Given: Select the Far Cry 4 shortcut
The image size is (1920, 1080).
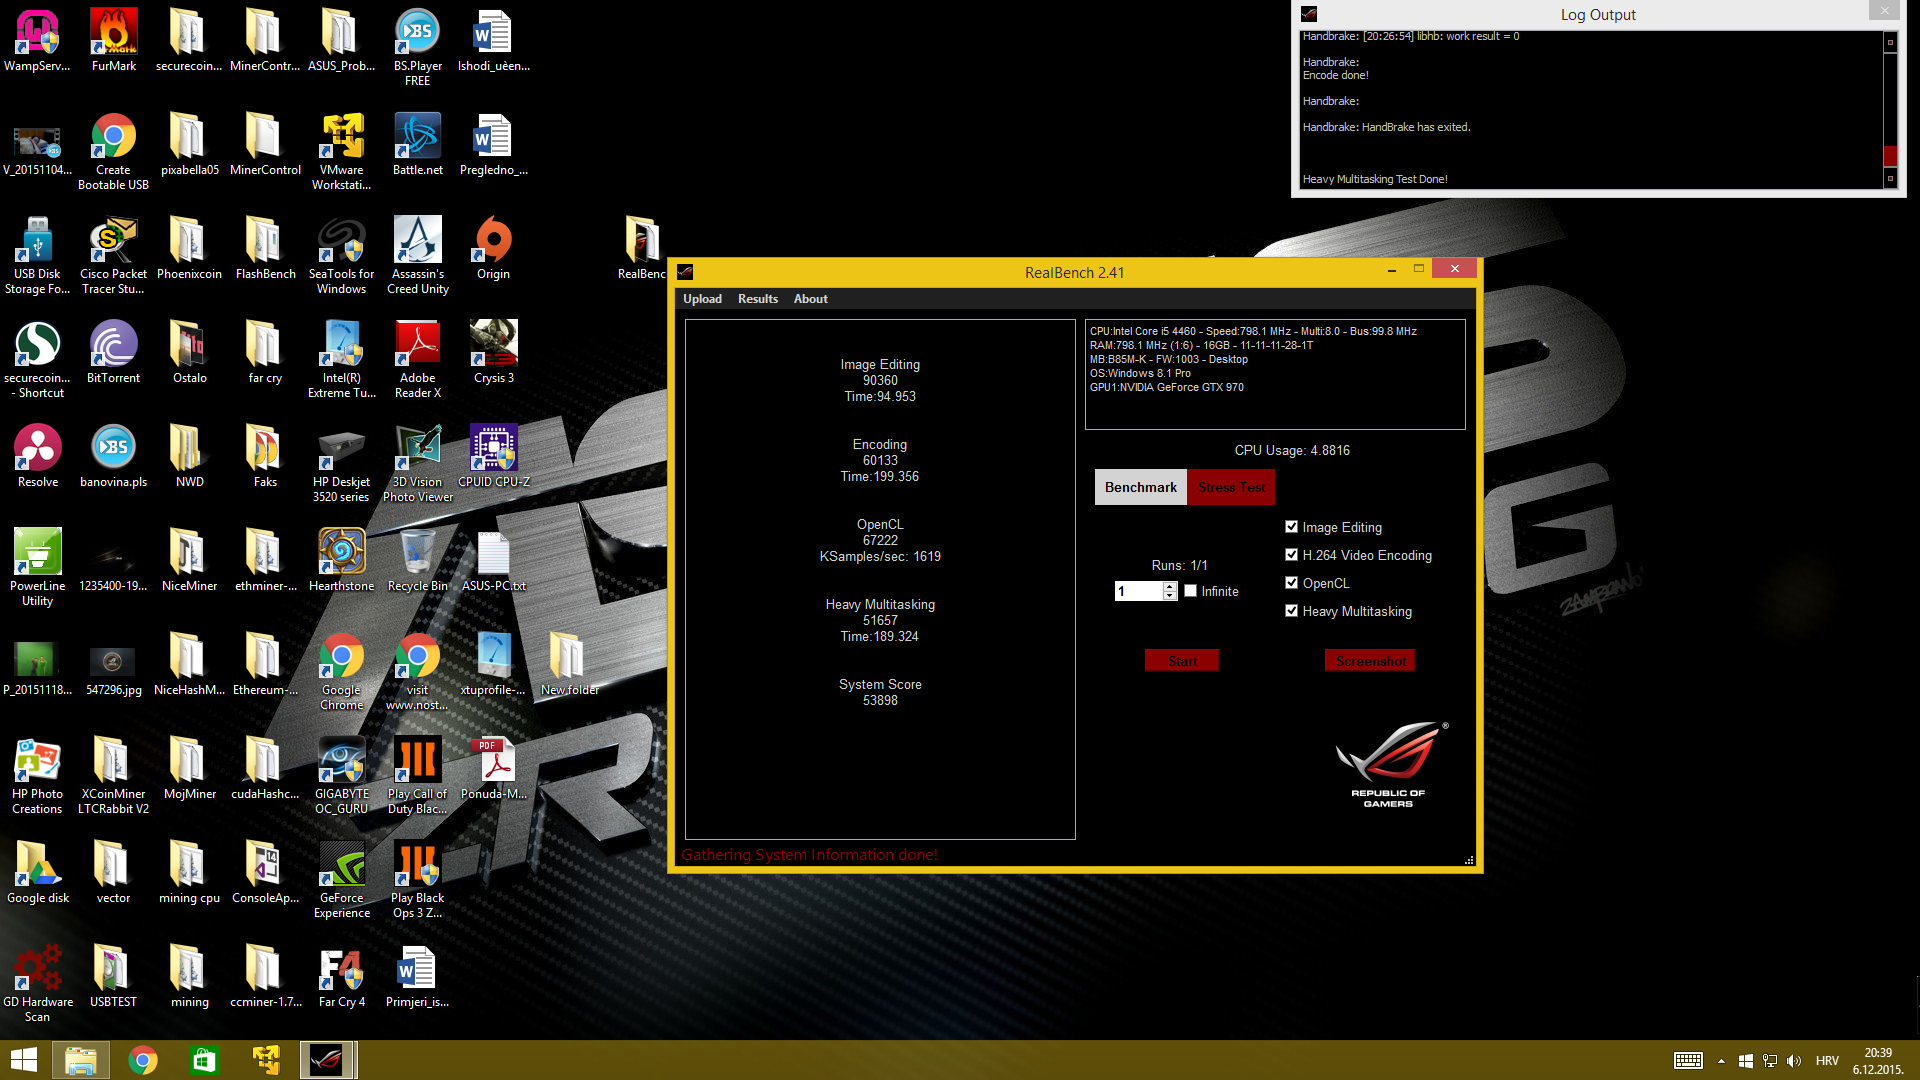Looking at the screenshot, I should click(x=341, y=976).
